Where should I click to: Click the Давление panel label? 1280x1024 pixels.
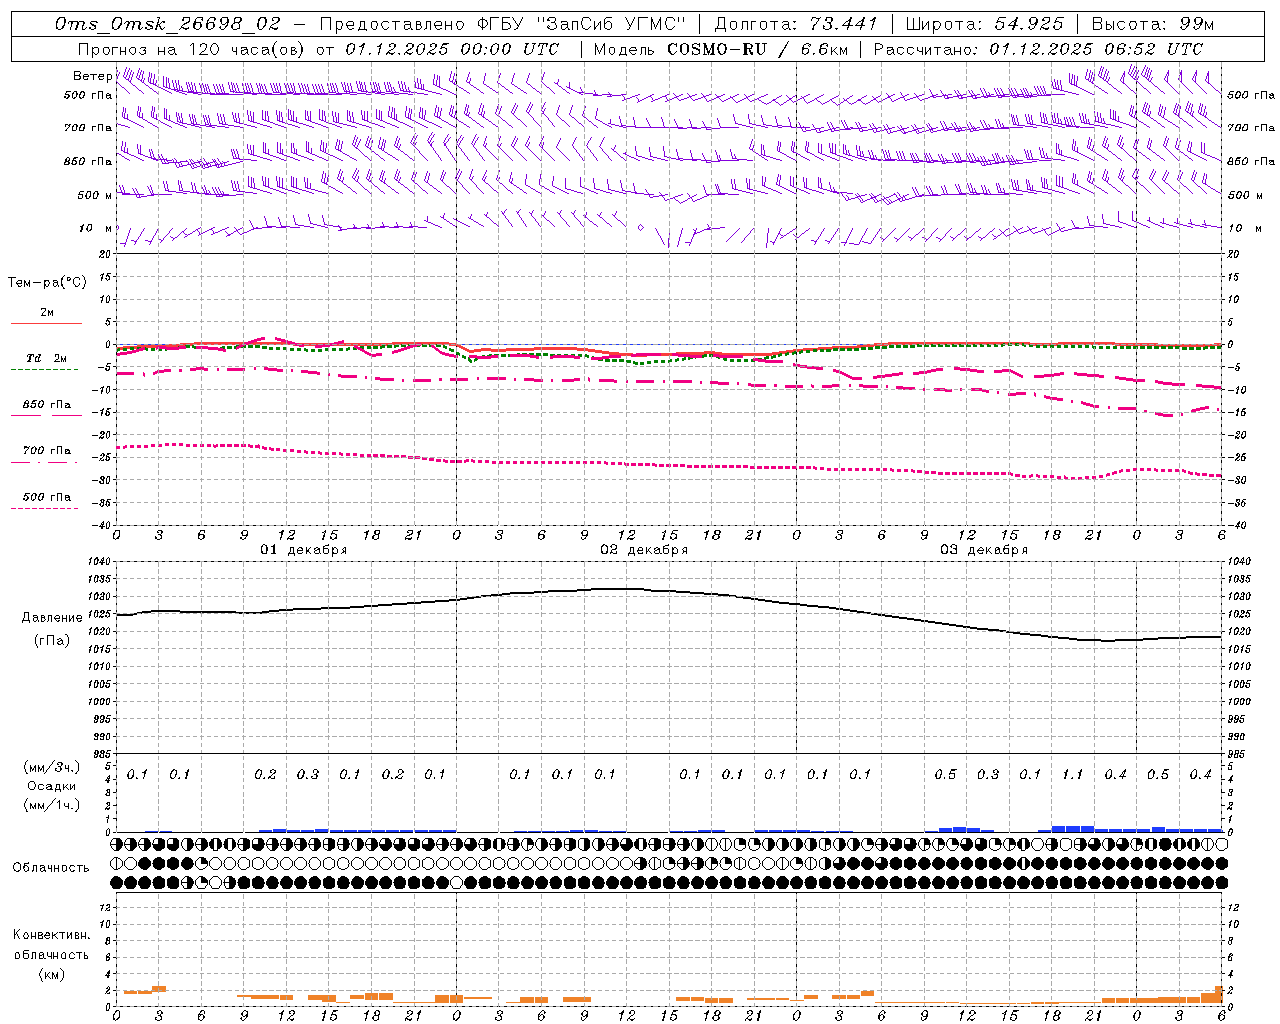(52, 618)
